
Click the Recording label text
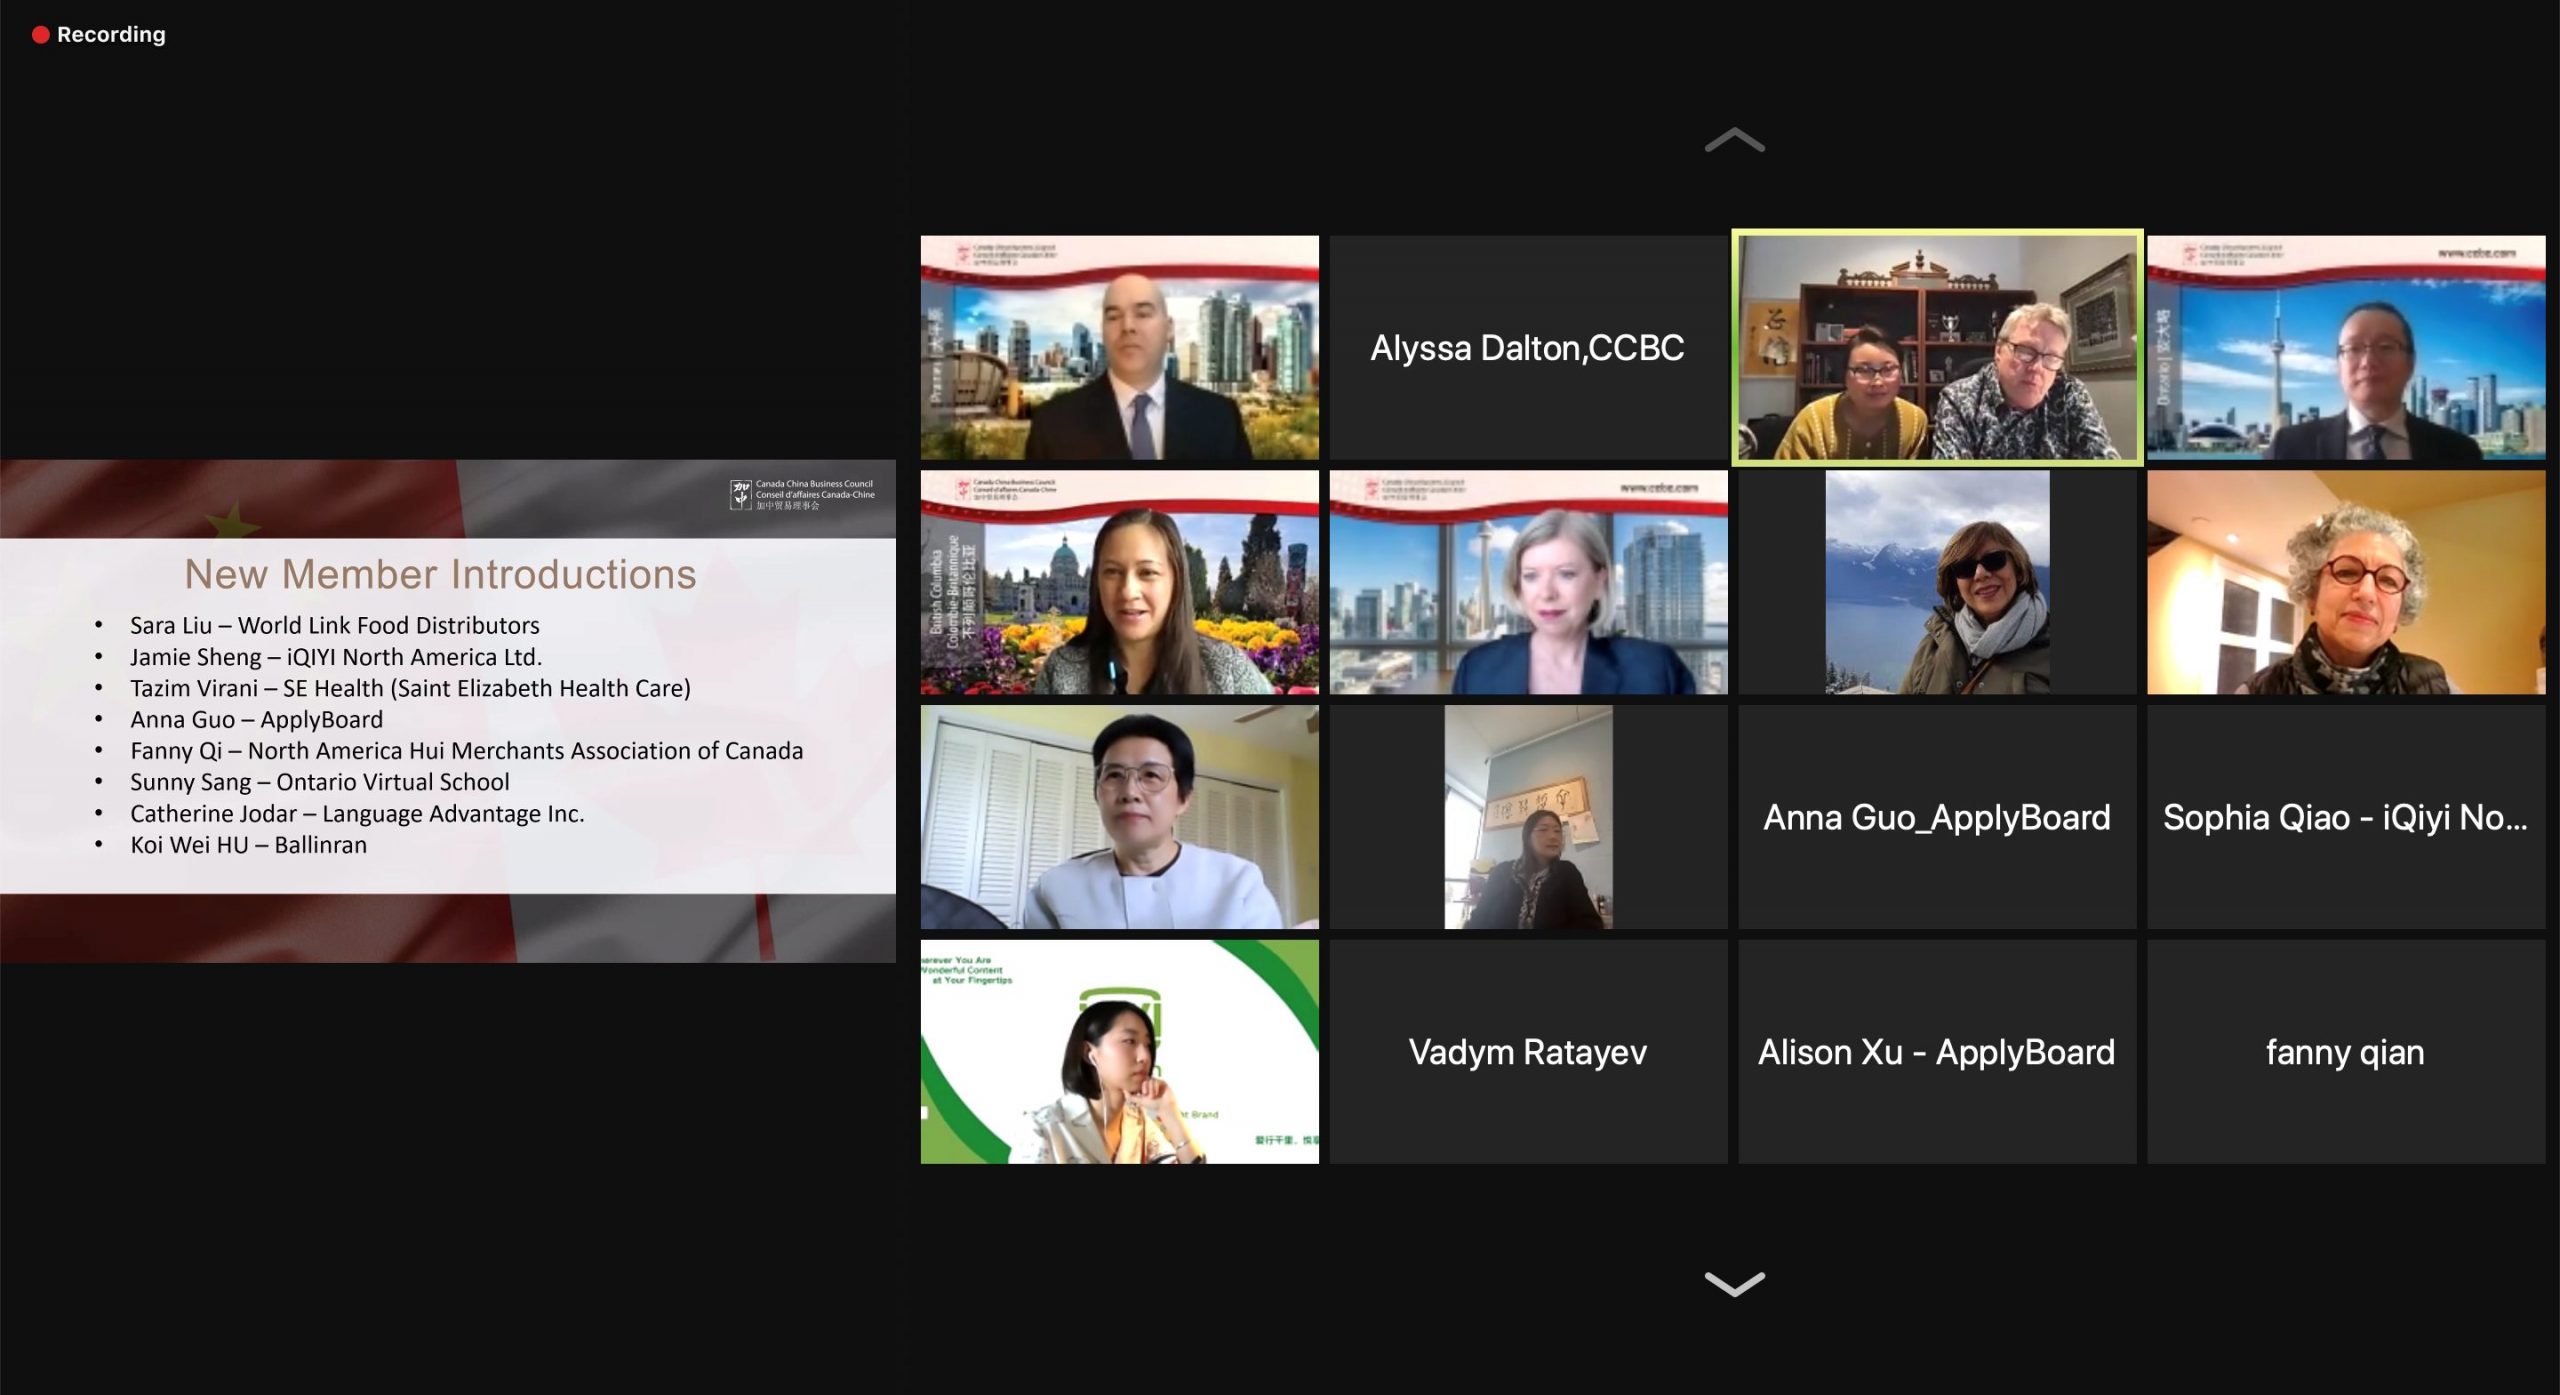(111, 35)
